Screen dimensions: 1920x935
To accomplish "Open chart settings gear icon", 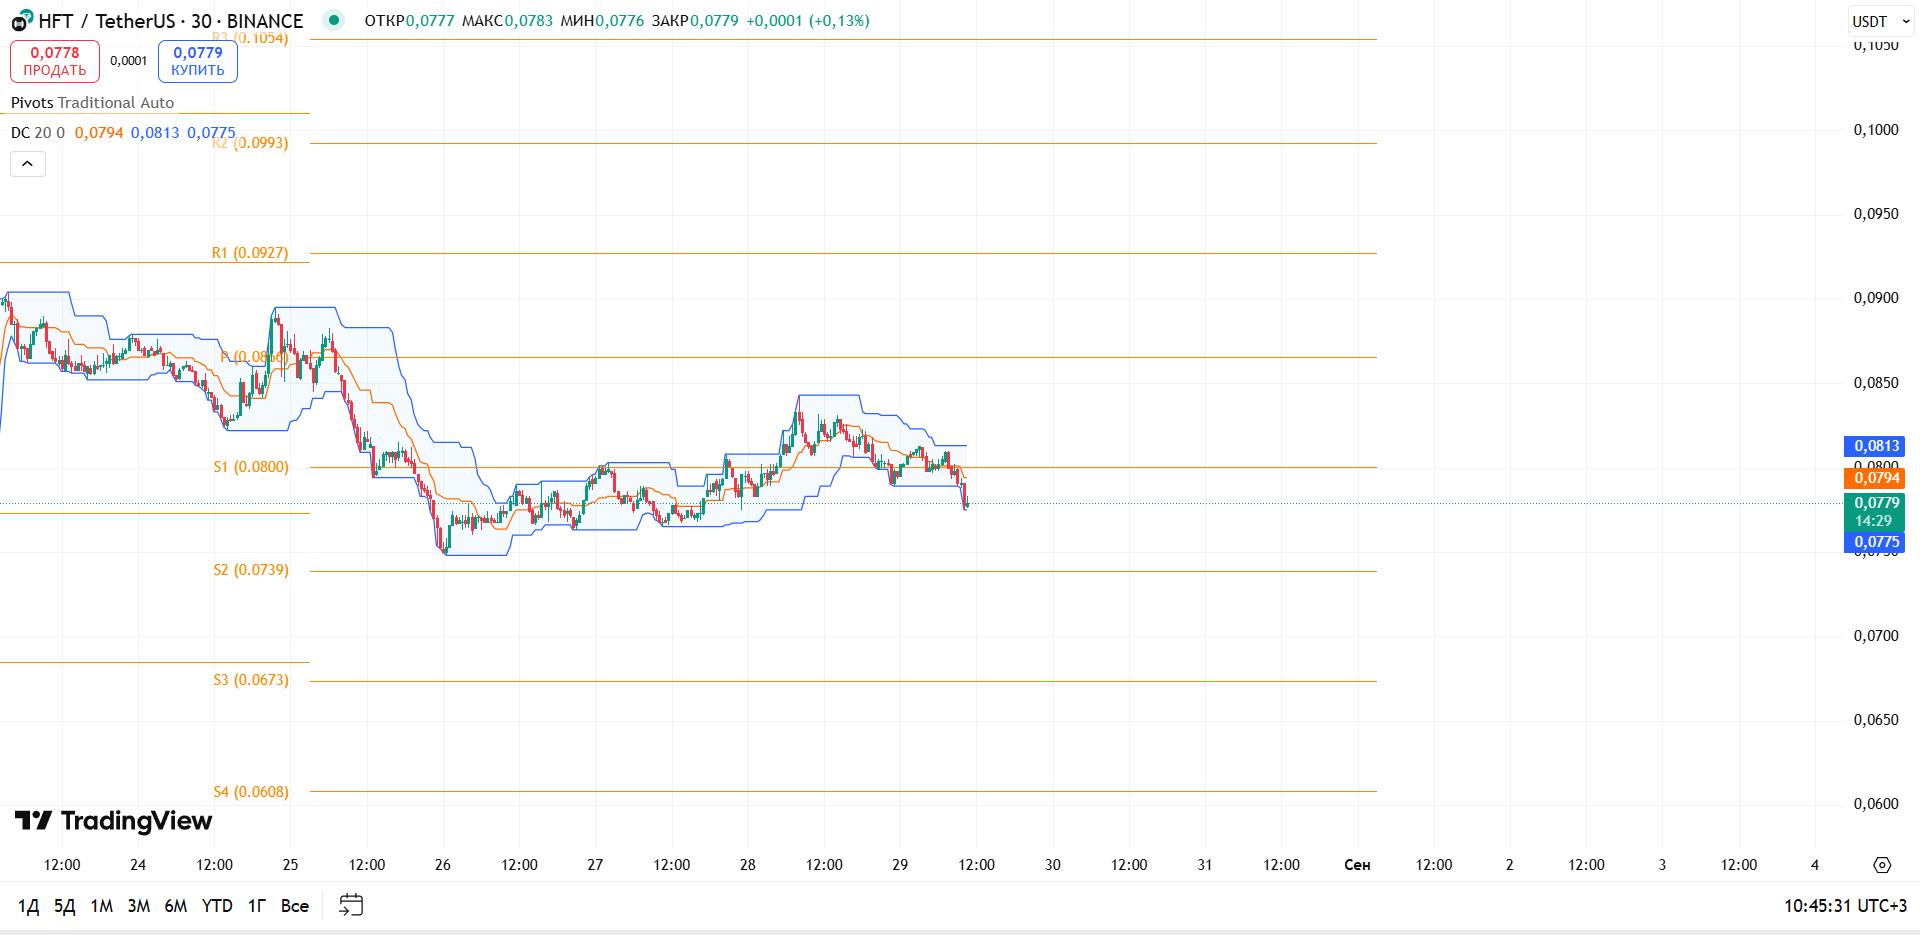I will [1882, 865].
